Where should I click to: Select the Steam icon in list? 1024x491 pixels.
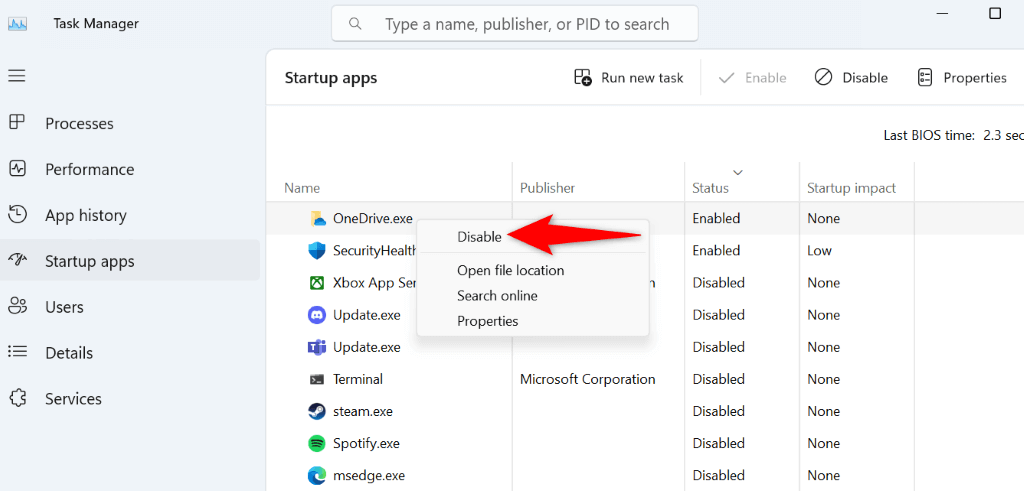(x=317, y=411)
